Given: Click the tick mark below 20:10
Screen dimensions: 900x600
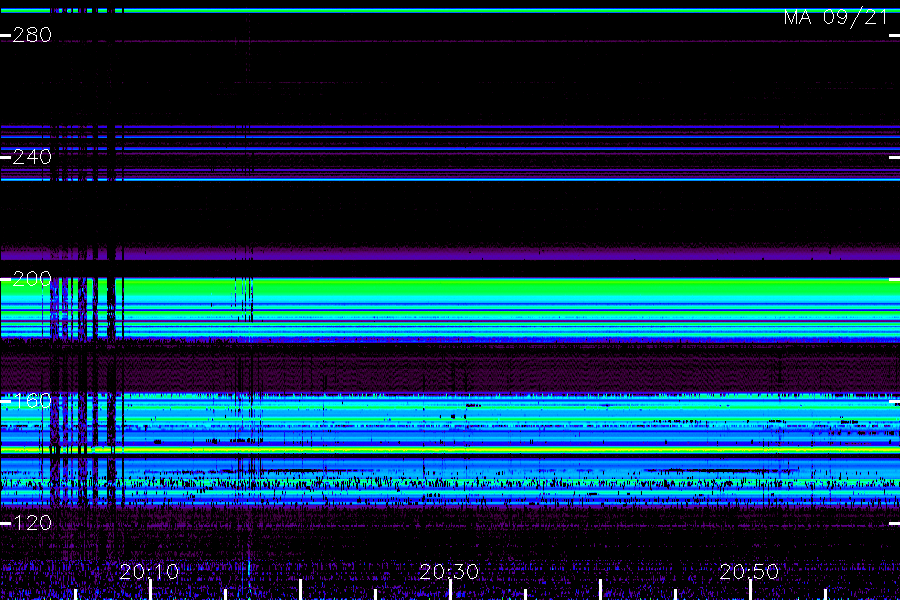Looking at the screenshot, I should point(150,590).
